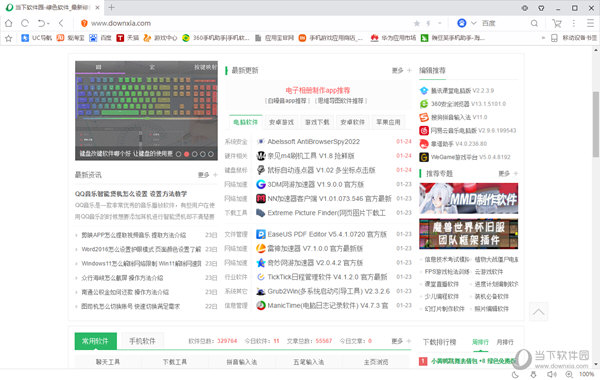Viewport: 600px width, 380px height.
Task: Select first carousel dot on keyboard banner
Action: tap(178, 154)
